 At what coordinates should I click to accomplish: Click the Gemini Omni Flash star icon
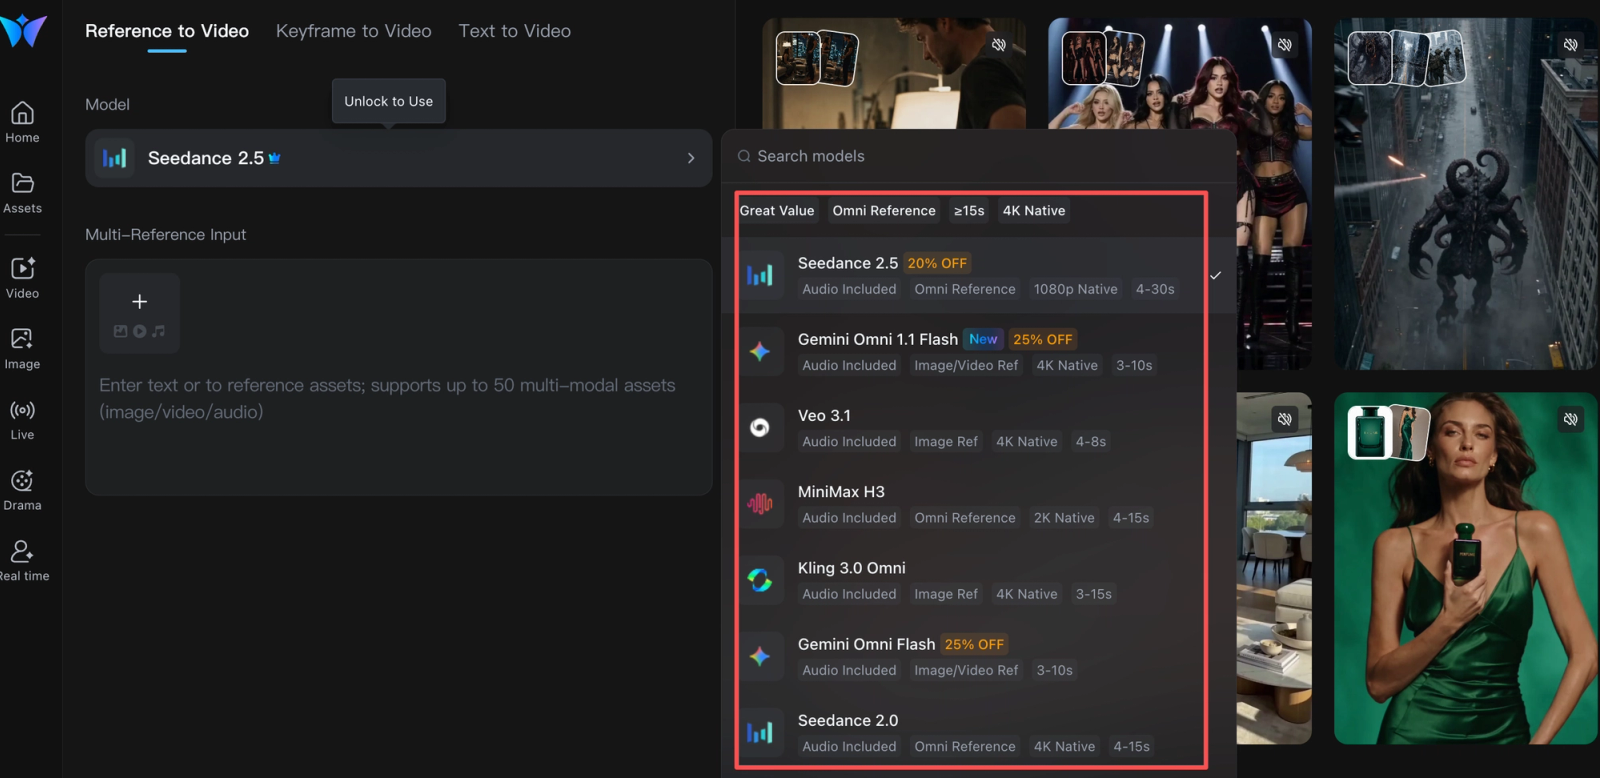coord(760,657)
